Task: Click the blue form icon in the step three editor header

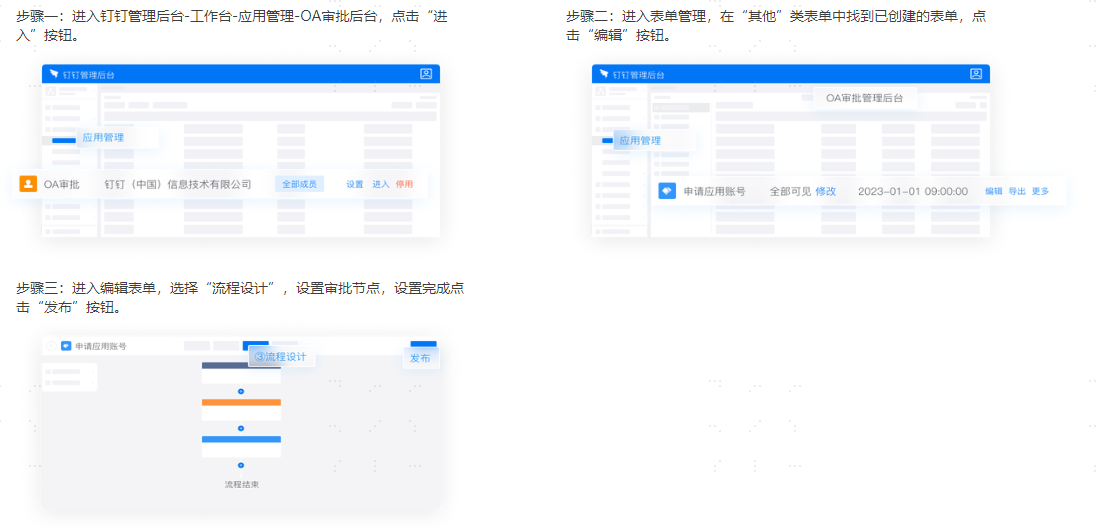Action: 66,346
